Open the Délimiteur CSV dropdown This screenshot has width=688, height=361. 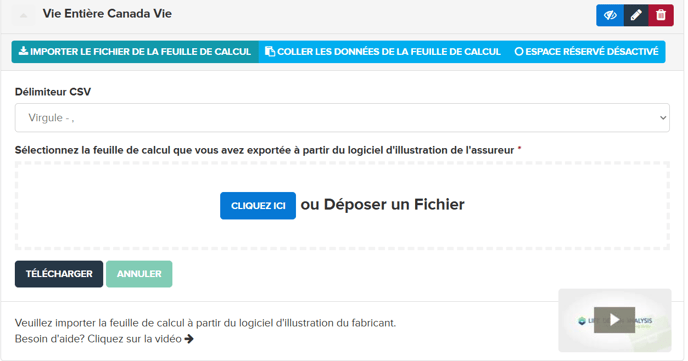(342, 118)
